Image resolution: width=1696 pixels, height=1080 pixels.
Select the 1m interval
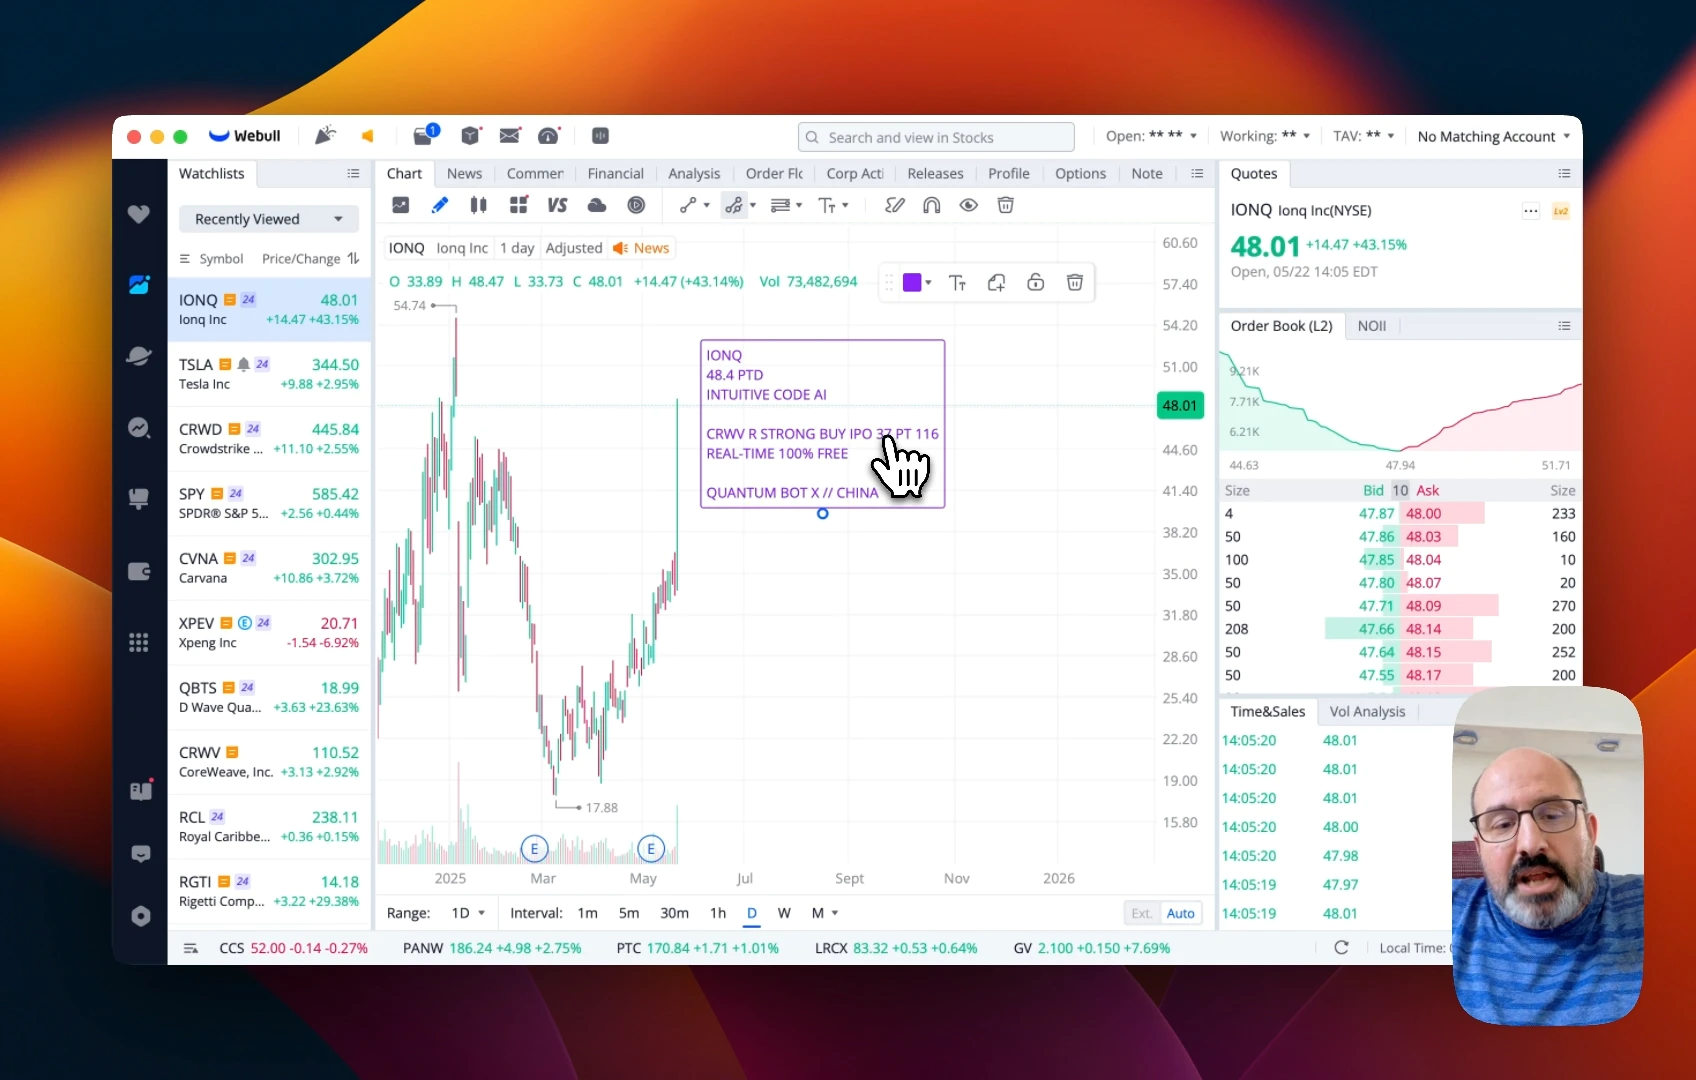pos(587,913)
